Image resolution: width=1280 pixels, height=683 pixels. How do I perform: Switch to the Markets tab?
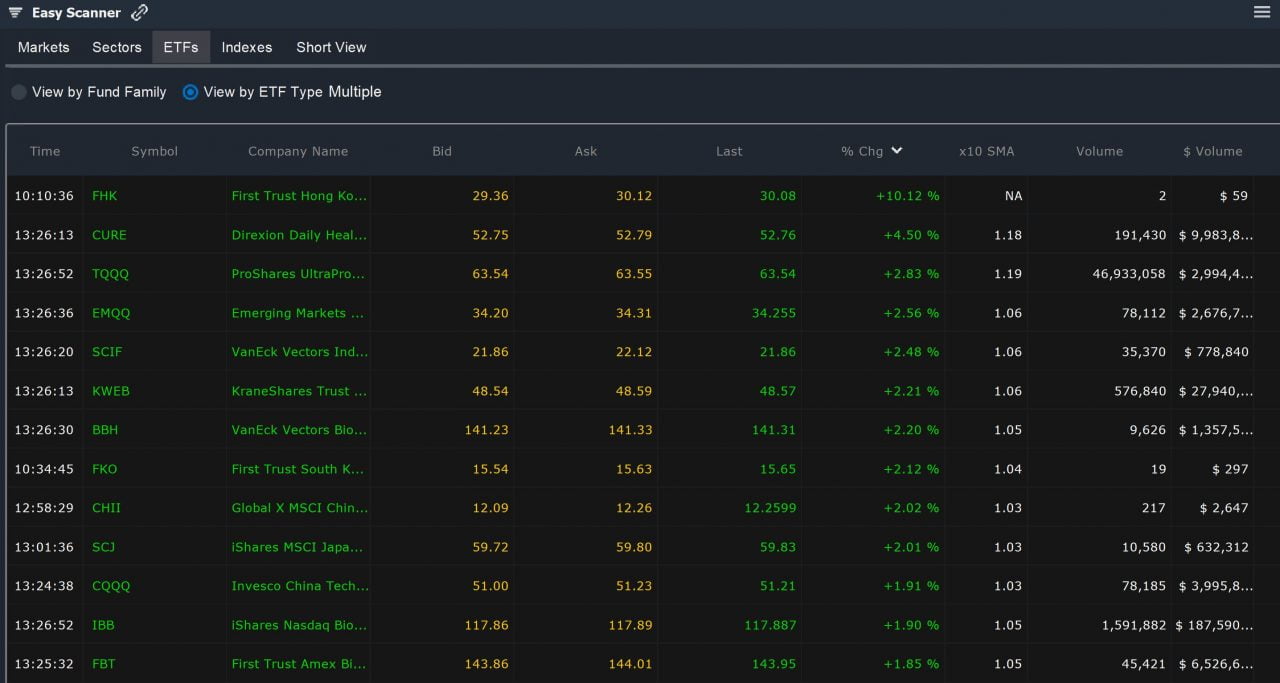43,47
